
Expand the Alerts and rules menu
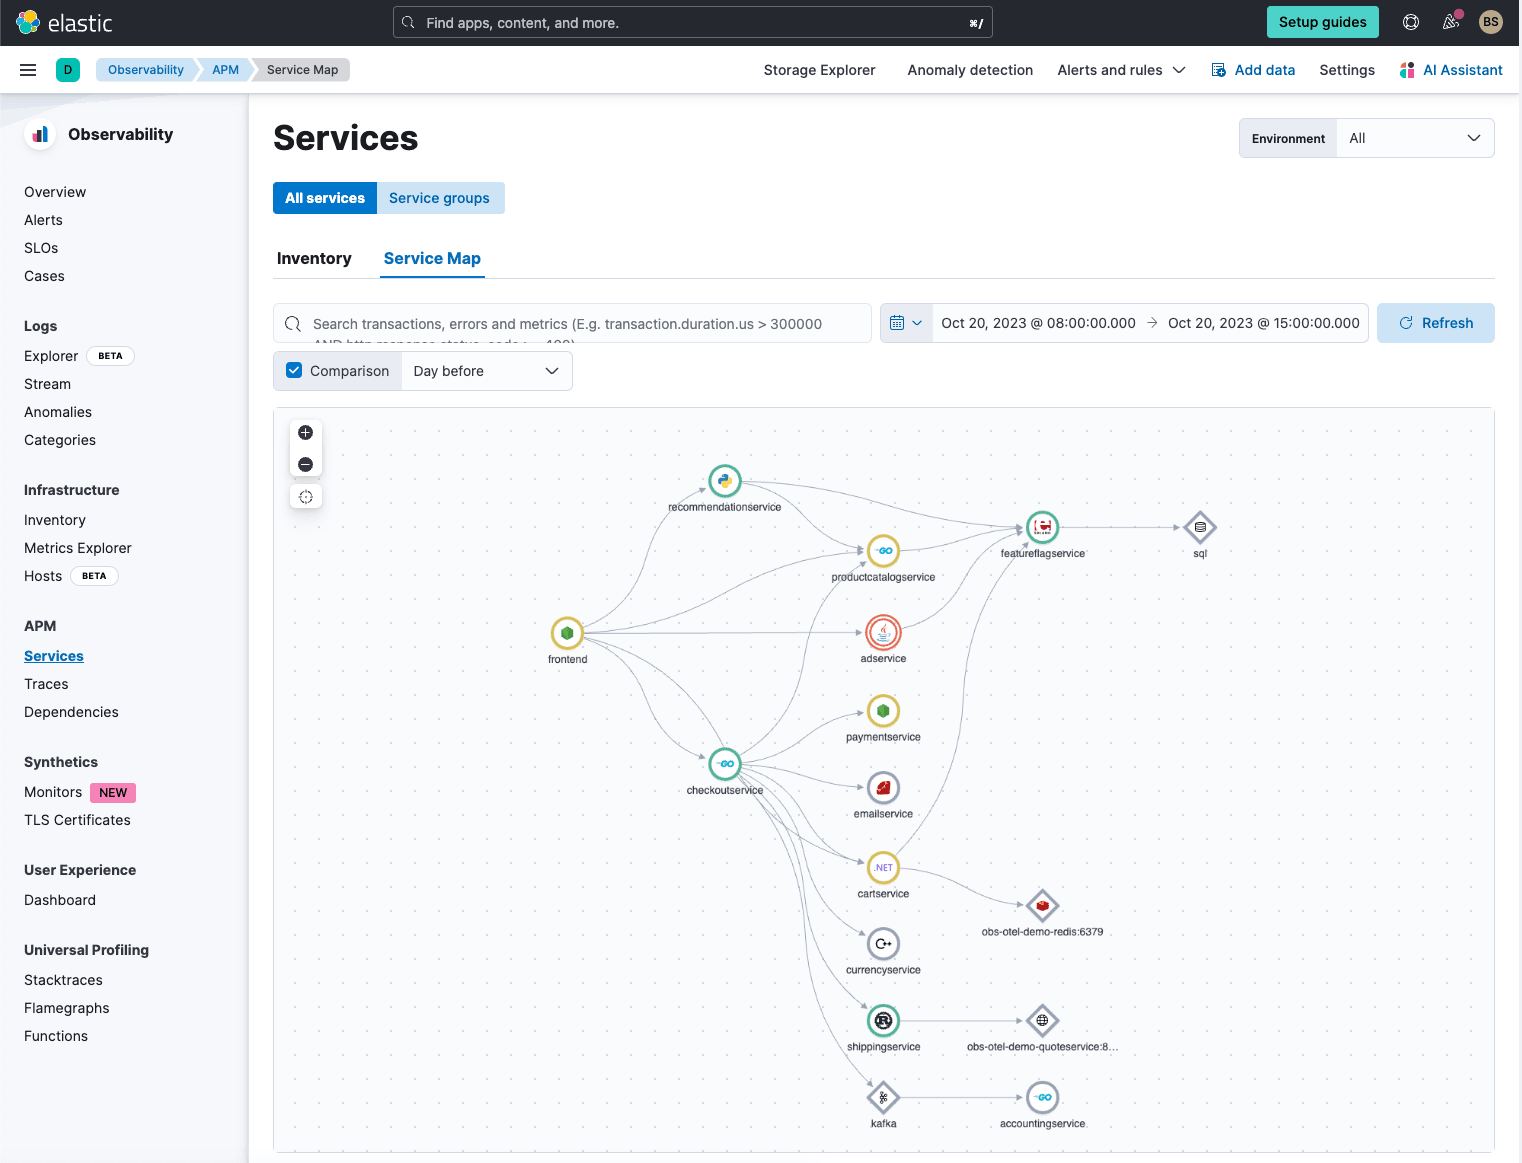(1121, 69)
